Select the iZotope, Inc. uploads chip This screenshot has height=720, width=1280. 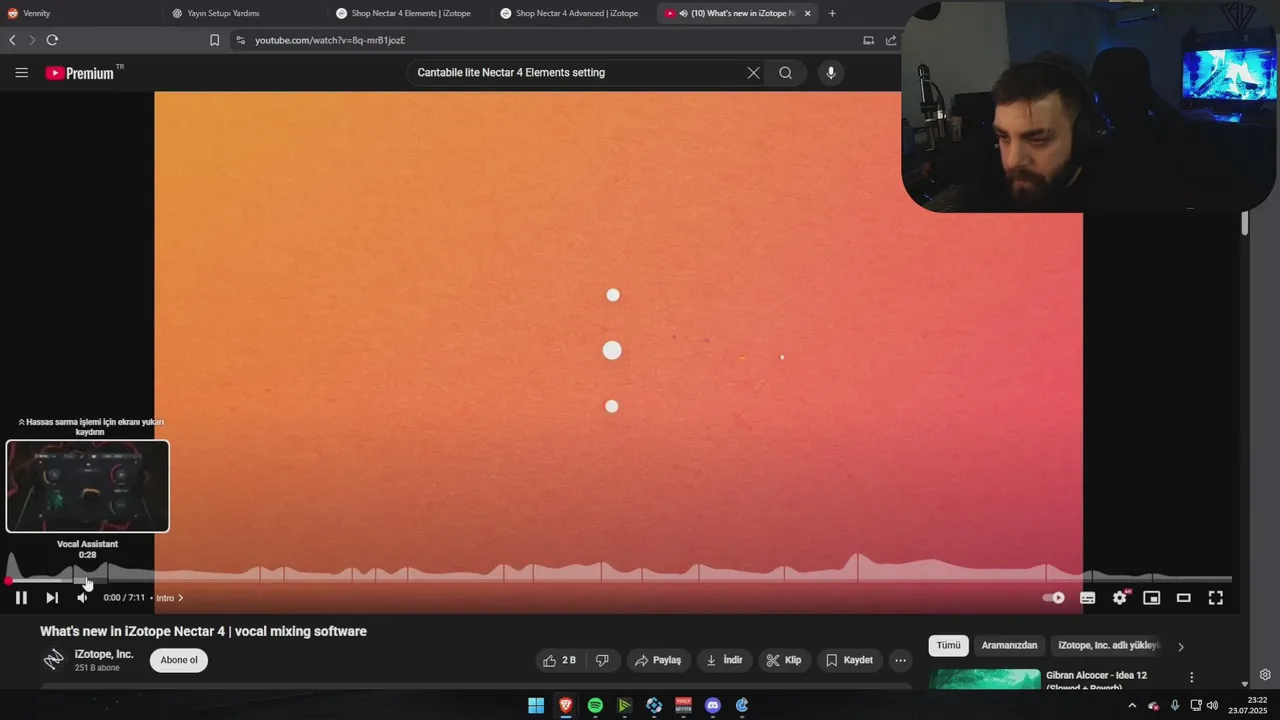pos(1108,646)
